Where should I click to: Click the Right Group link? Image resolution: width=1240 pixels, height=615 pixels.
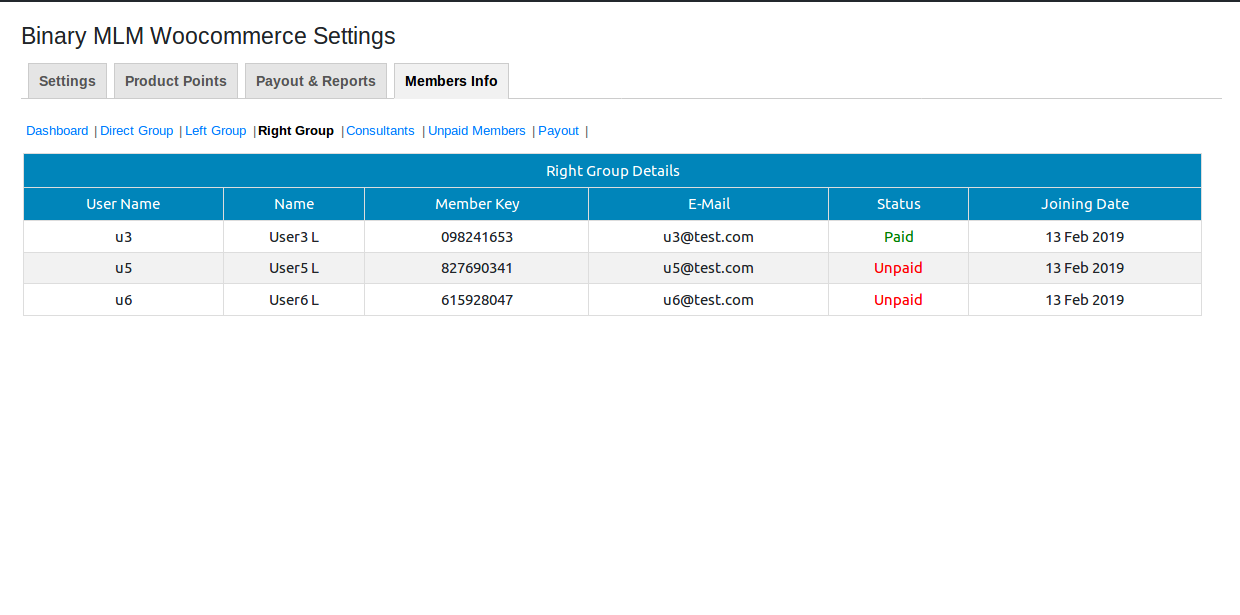[296, 131]
